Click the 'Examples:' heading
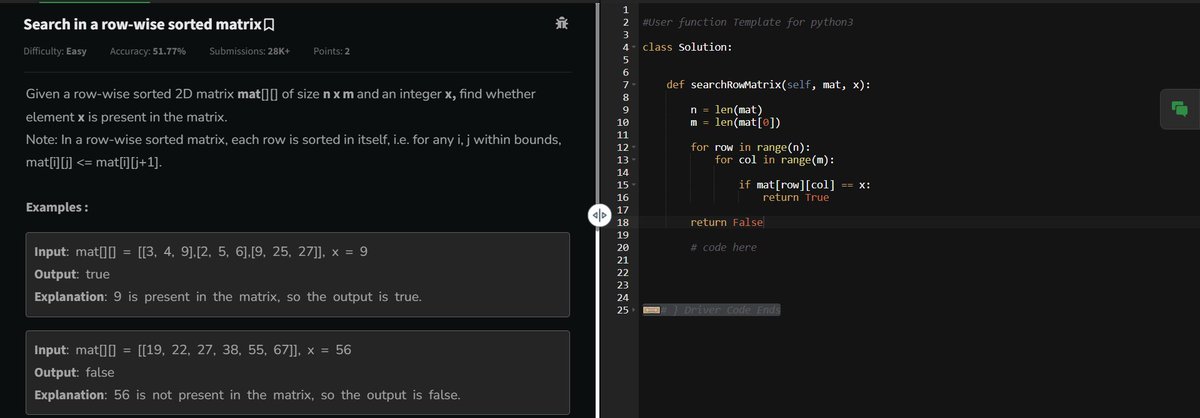 56,207
